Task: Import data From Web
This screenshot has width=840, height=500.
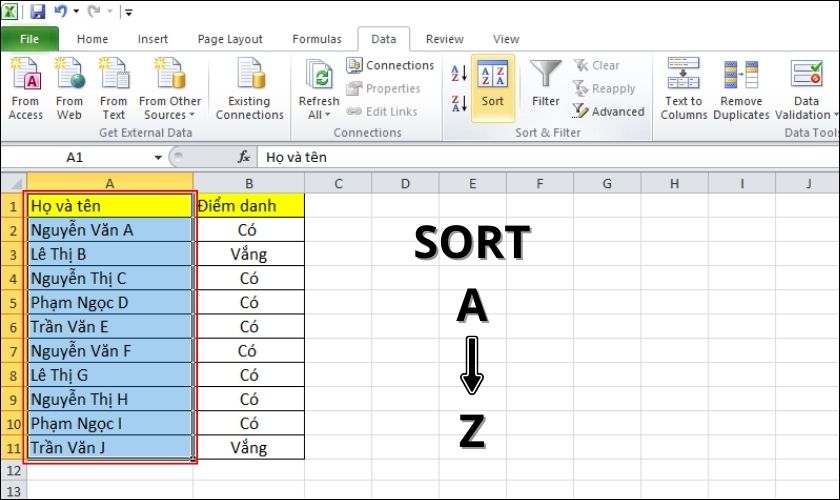Action: pyautogui.click(x=69, y=88)
